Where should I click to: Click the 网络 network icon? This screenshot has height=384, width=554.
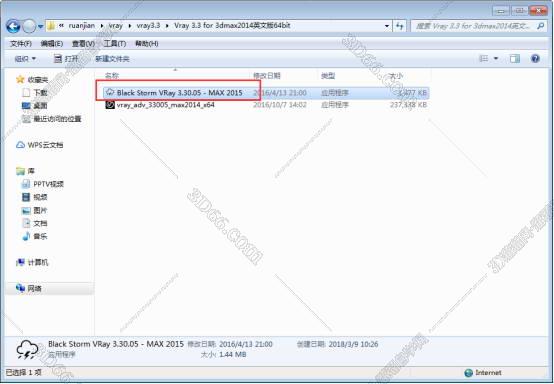(x=20, y=288)
